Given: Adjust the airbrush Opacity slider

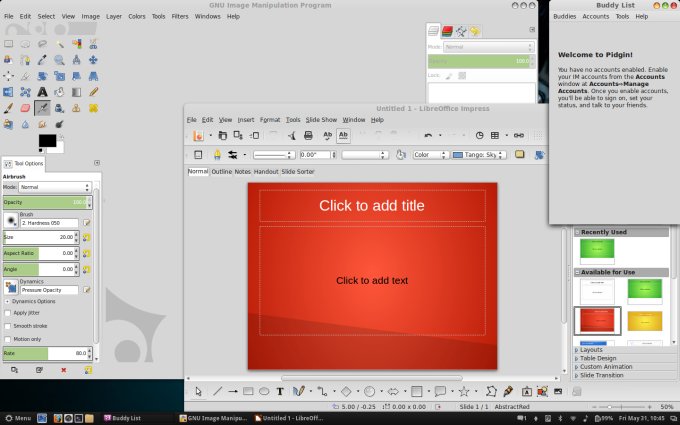Looking at the screenshot, I should coord(45,202).
